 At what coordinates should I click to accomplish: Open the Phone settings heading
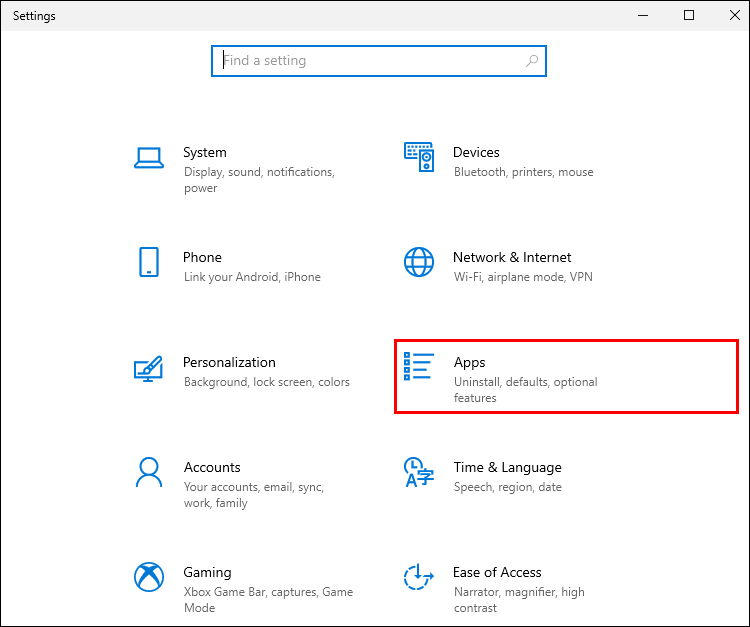pyautogui.click(x=202, y=257)
